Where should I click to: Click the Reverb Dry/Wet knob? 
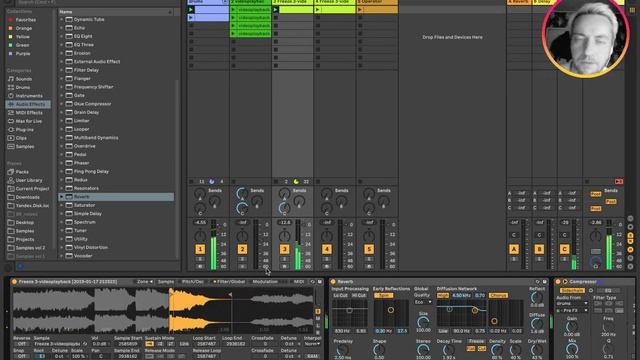537,350
